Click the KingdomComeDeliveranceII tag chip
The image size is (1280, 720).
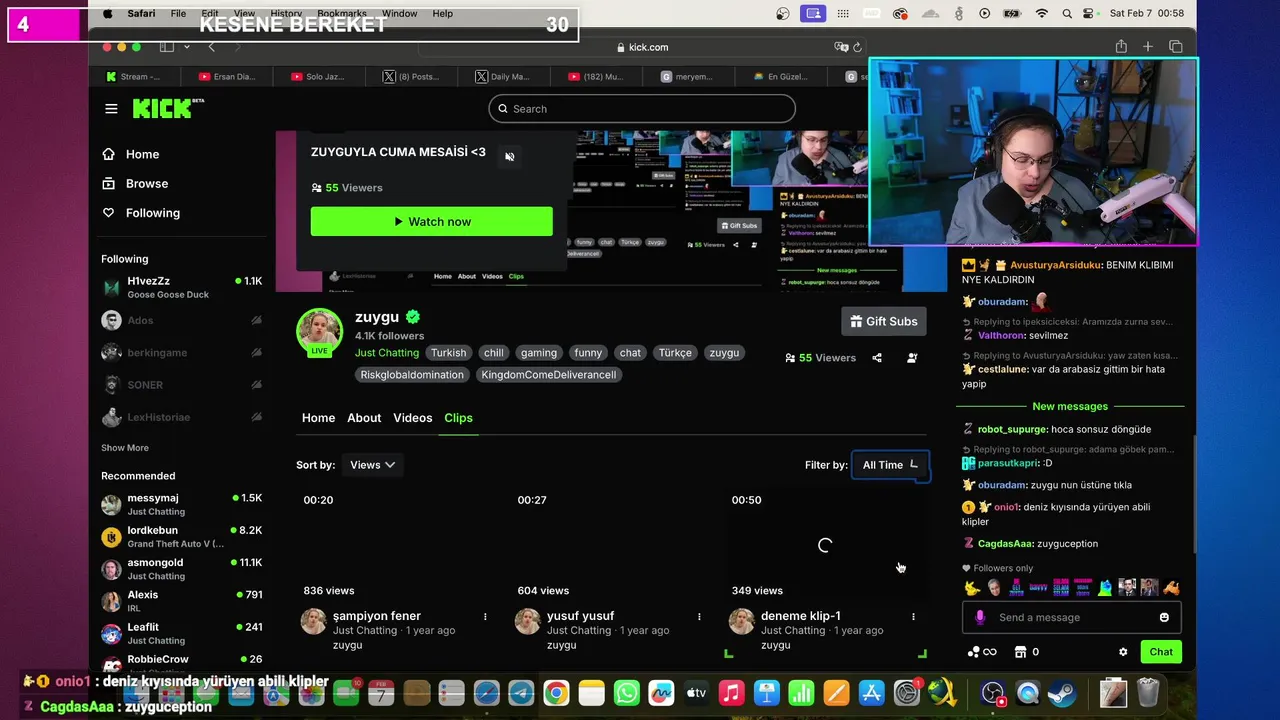(549, 375)
